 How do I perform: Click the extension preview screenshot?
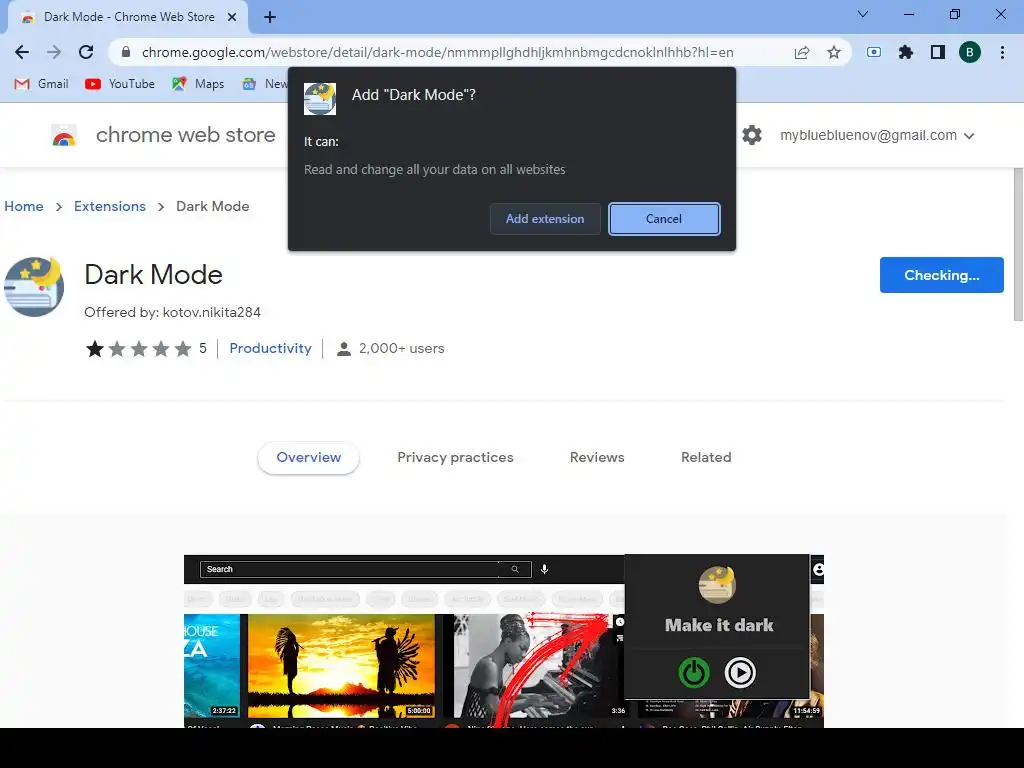[504, 641]
